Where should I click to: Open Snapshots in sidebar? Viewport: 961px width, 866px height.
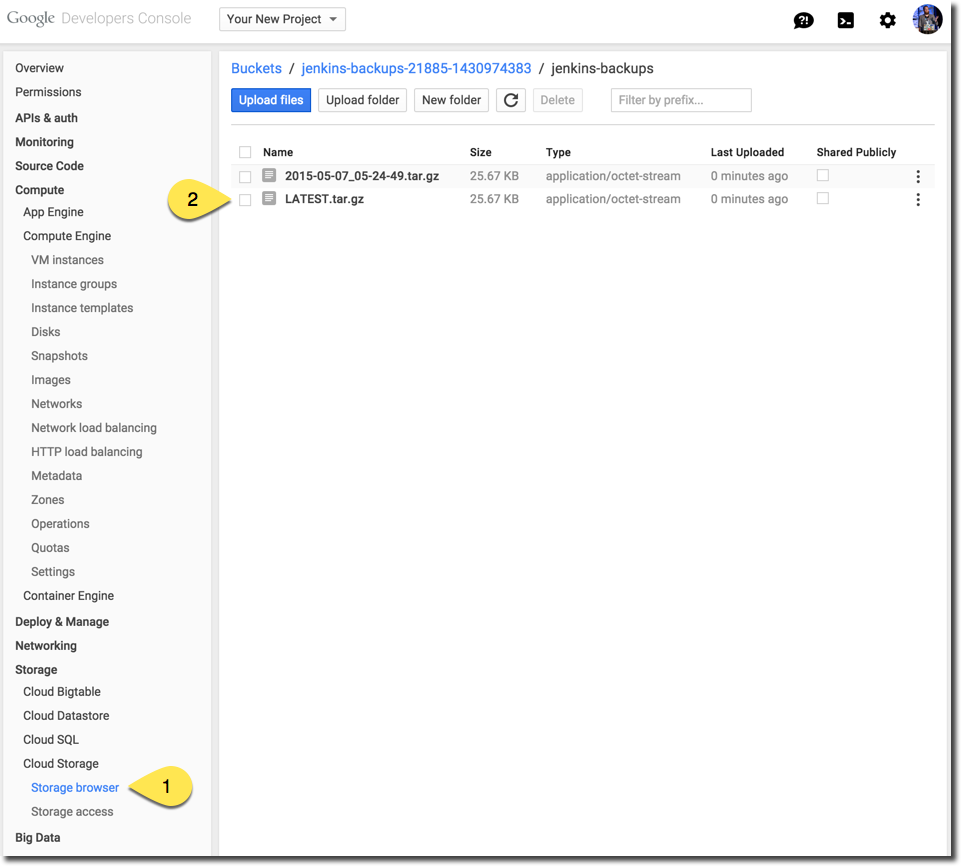59,356
